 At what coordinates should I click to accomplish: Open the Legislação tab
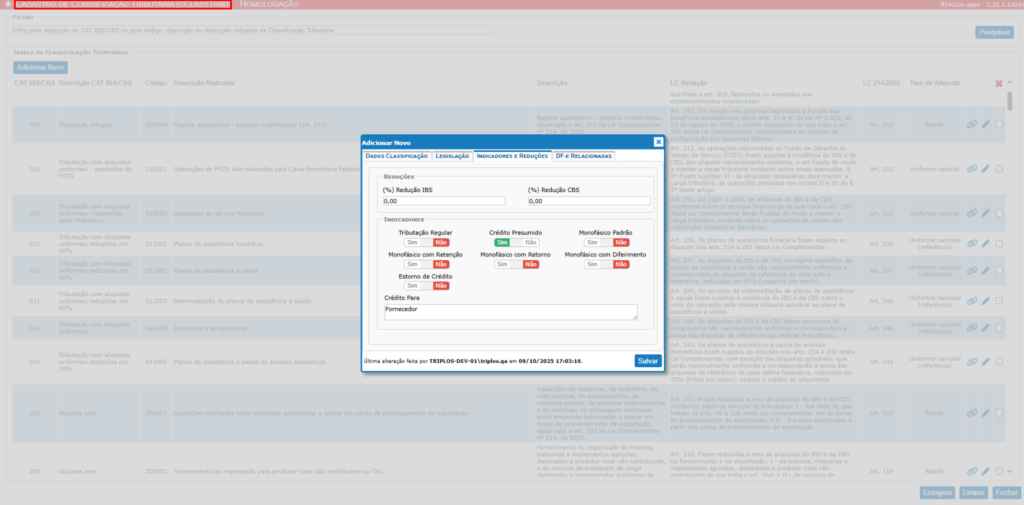tap(452, 156)
